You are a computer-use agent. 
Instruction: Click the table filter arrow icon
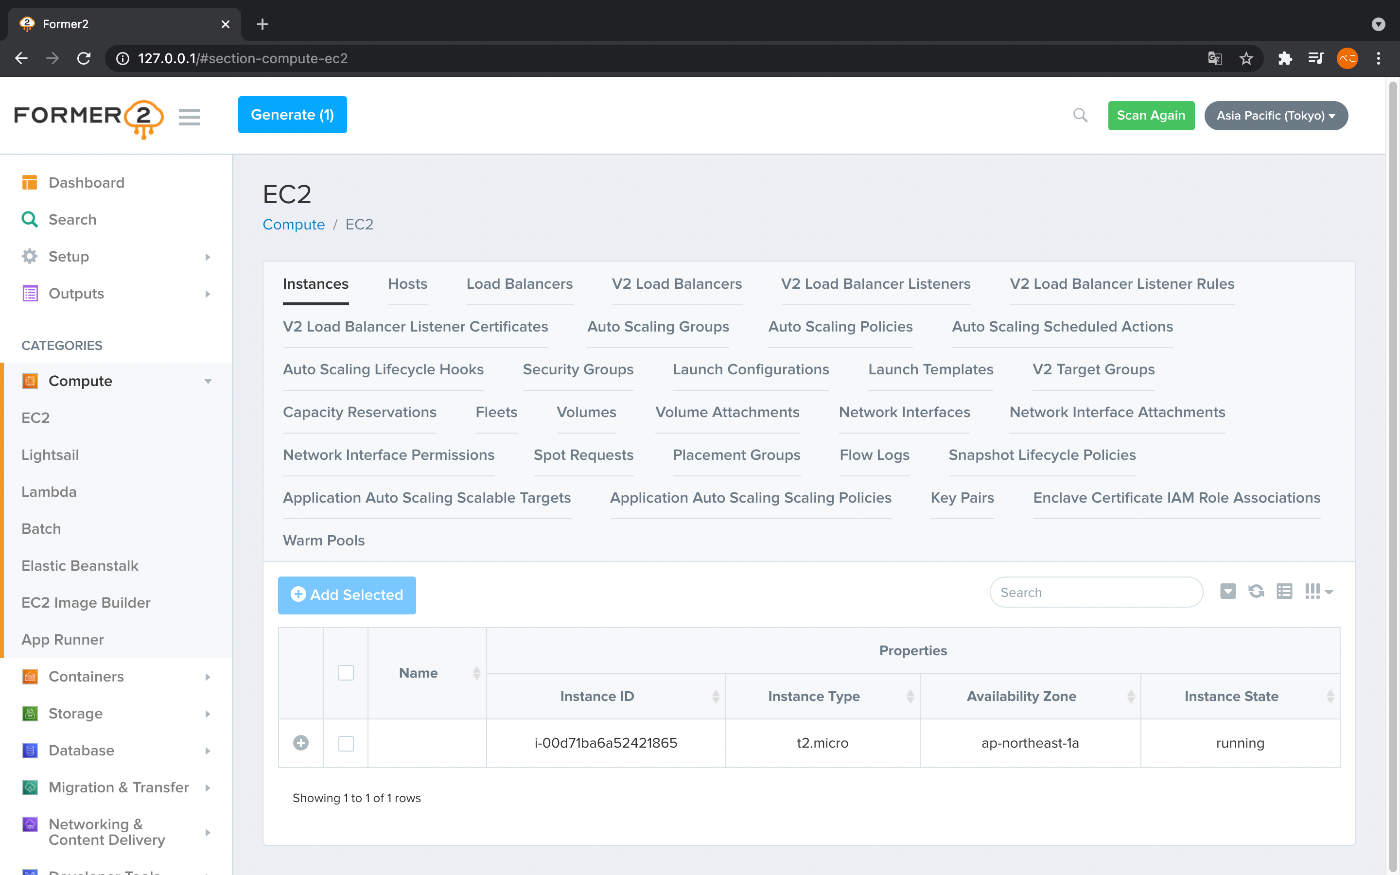[x=1228, y=591]
